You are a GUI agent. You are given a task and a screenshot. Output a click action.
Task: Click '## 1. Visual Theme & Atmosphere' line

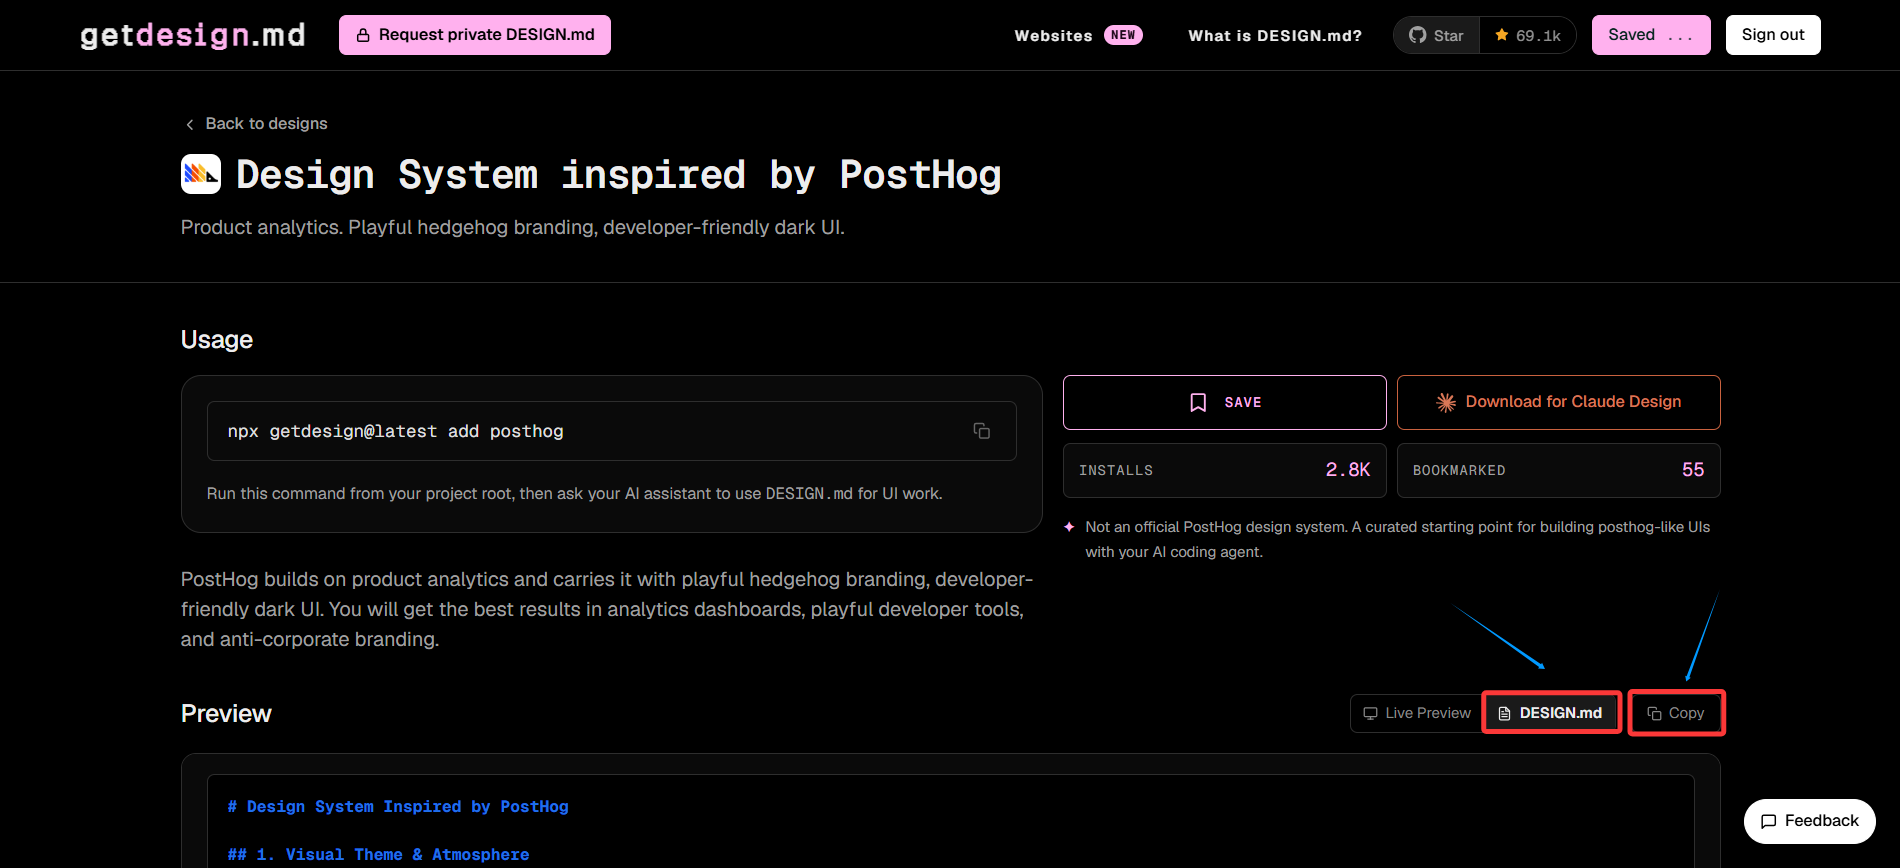click(378, 855)
